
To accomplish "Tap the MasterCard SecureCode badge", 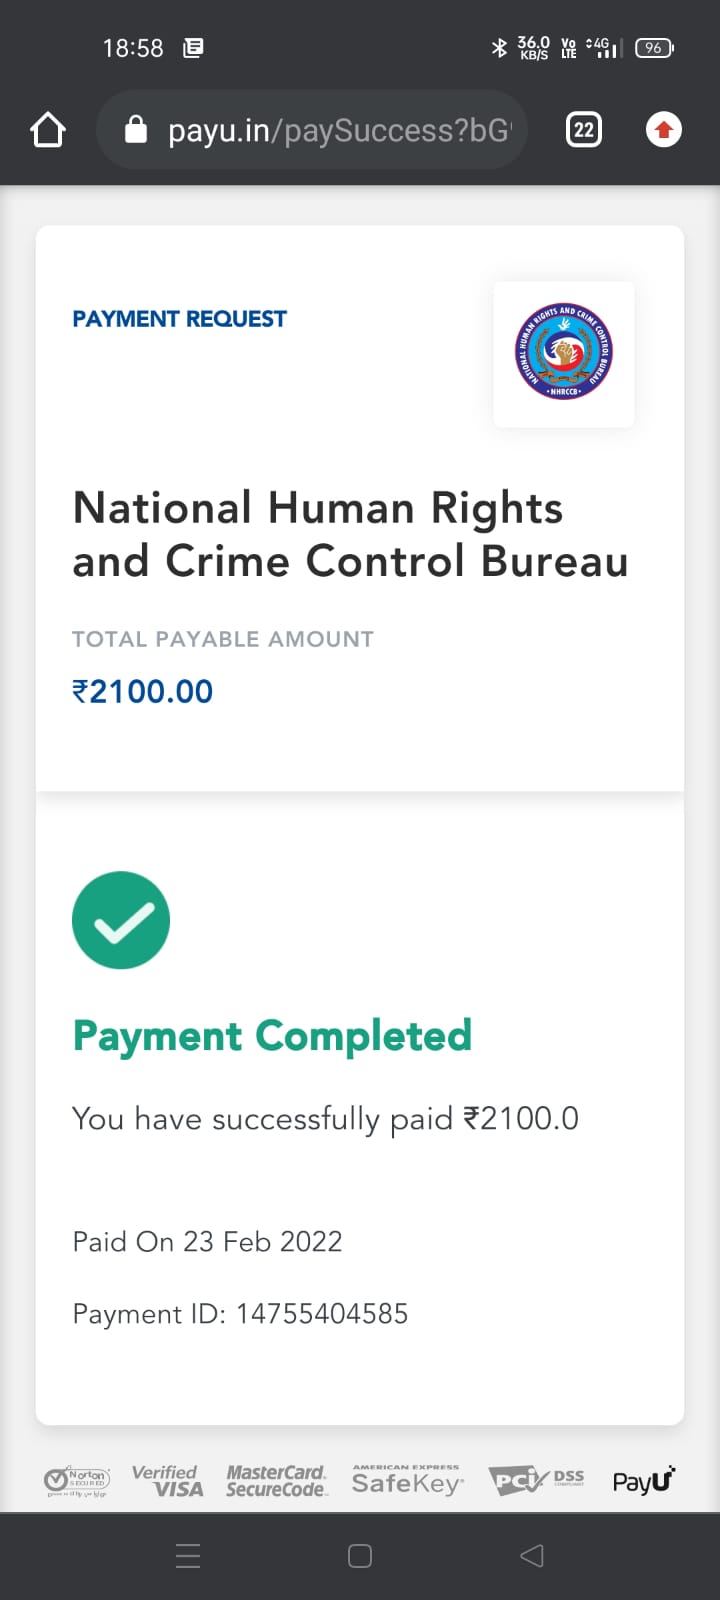I will [x=276, y=1480].
